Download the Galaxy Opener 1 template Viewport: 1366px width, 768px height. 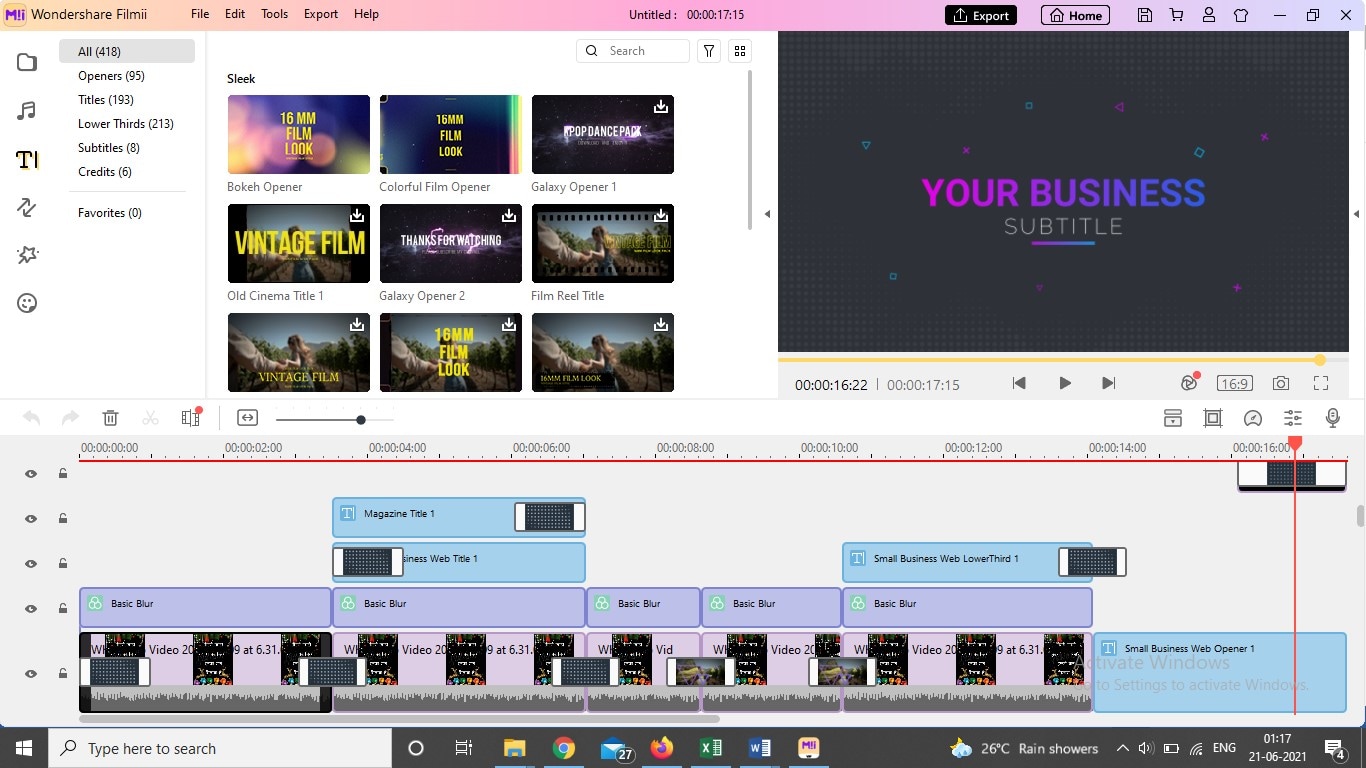tap(660, 107)
